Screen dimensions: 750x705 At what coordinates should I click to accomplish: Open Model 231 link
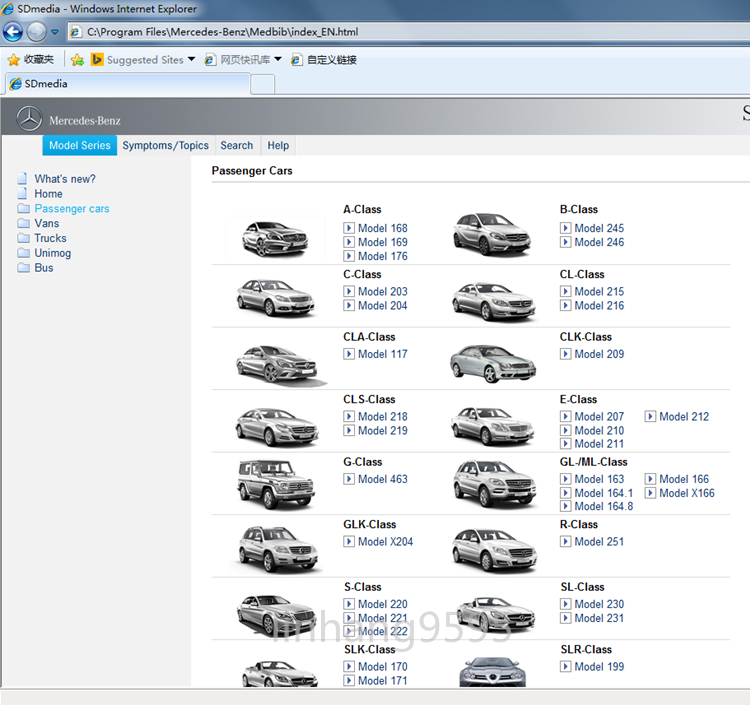pyautogui.click(x=599, y=618)
